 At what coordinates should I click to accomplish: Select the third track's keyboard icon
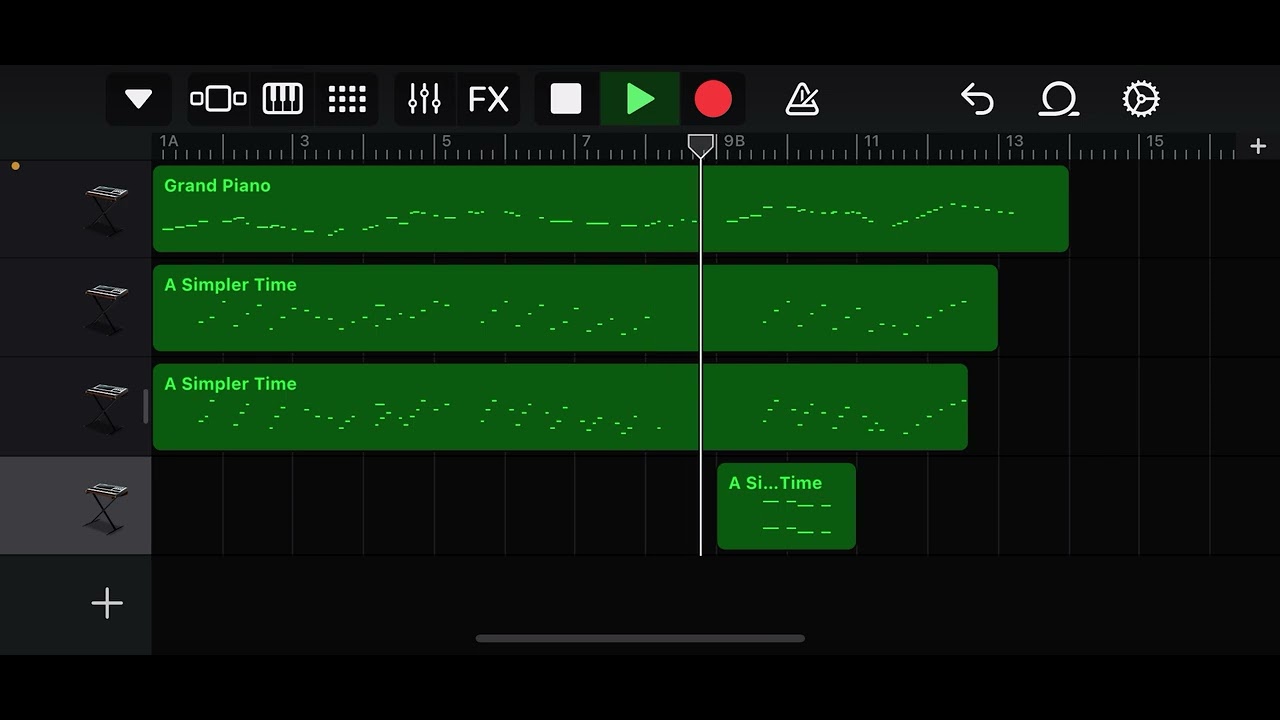point(107,408)
